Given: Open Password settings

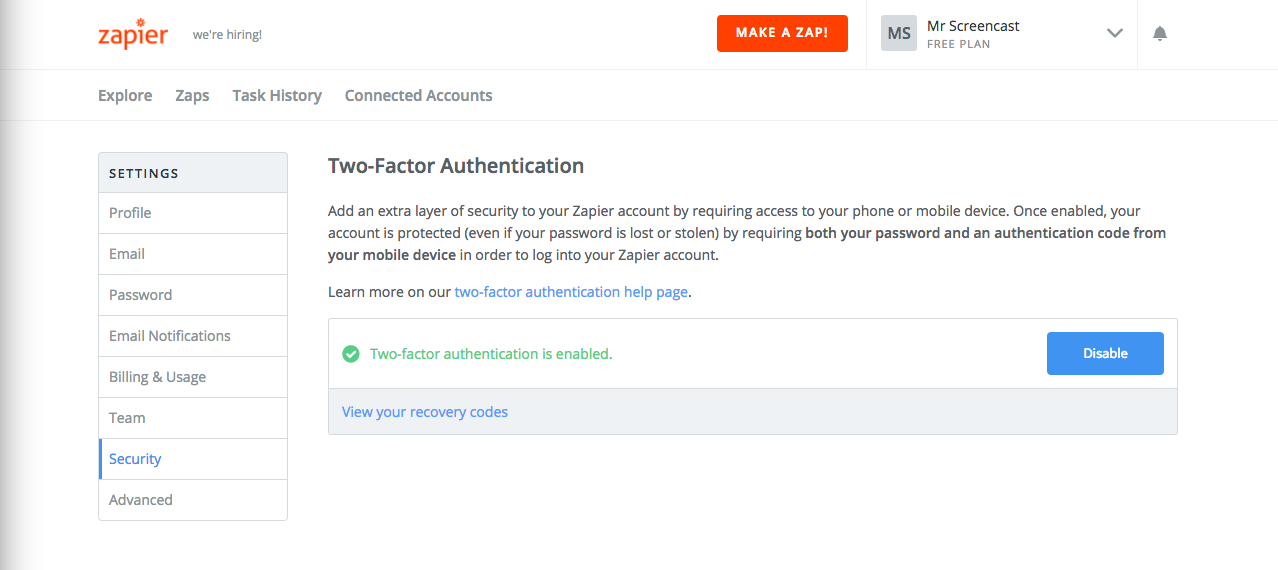Looking at the screenshot, I should coord(193,295).
